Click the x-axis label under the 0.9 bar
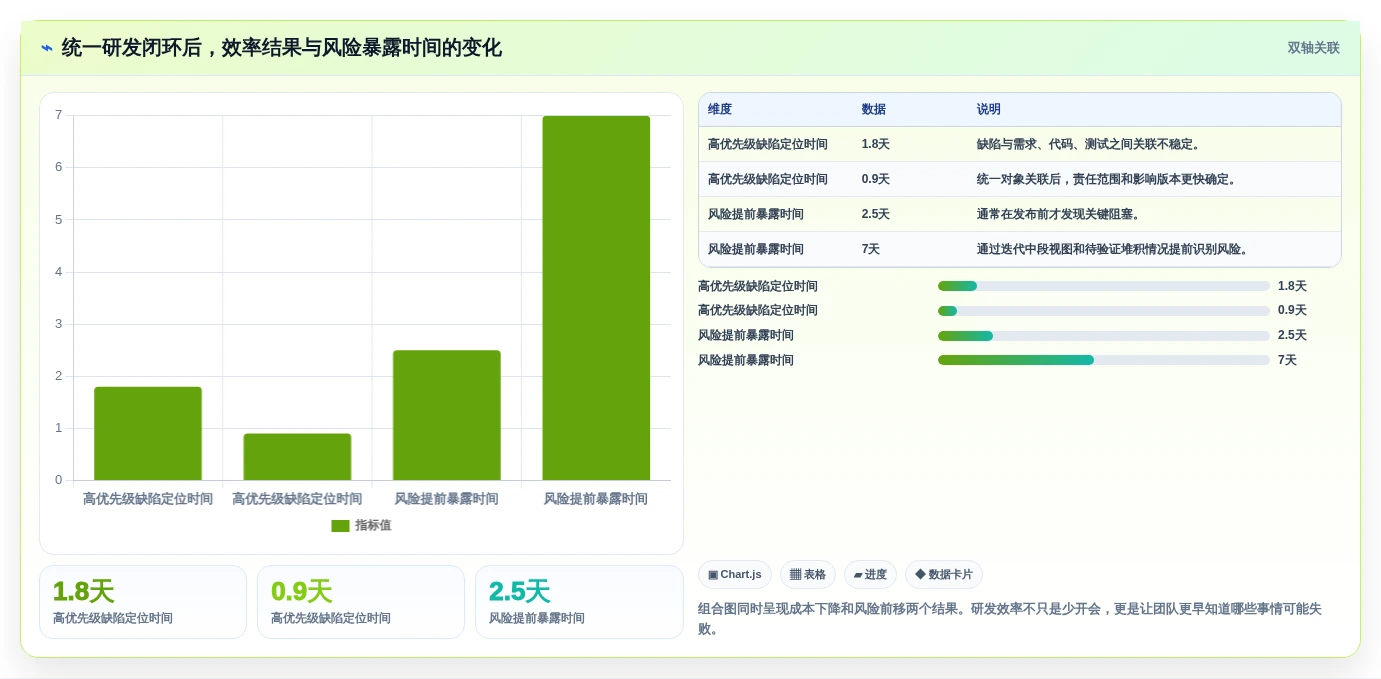The image size is (1381, 679). tap(297, 499)
